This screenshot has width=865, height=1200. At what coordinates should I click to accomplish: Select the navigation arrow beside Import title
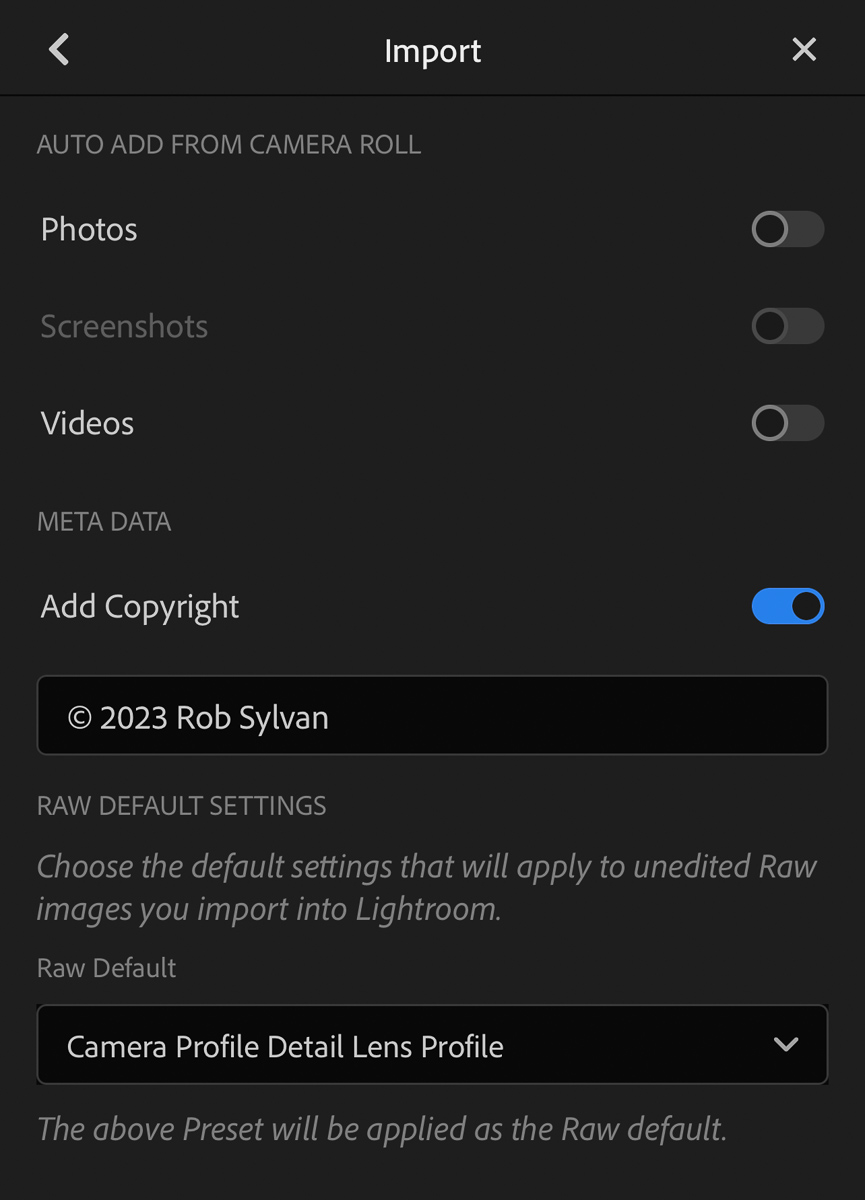tap(57, 49)
